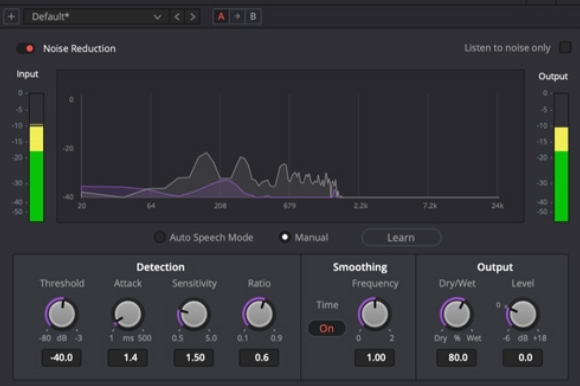The height and width of the screenshot is (386, 580).
Task: Click the Noise Reduction label
Action: coord(79,48)
